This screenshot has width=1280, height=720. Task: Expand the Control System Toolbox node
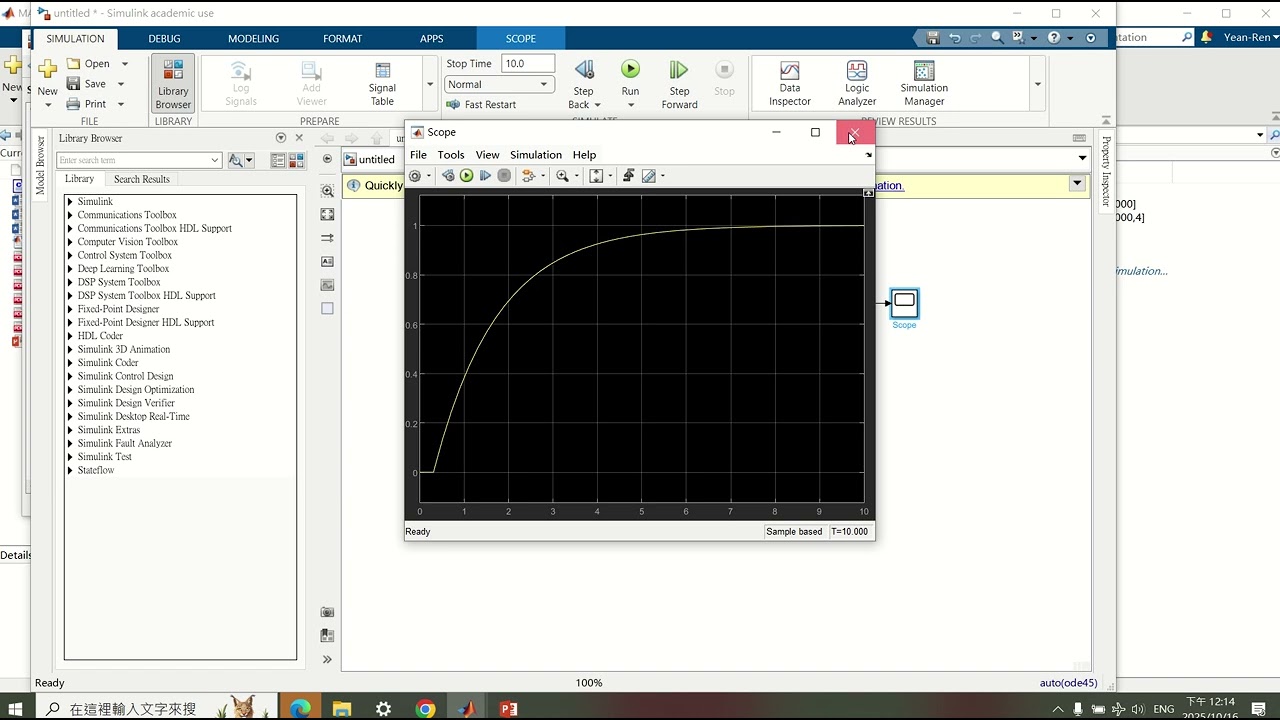[x=70, y=255]
